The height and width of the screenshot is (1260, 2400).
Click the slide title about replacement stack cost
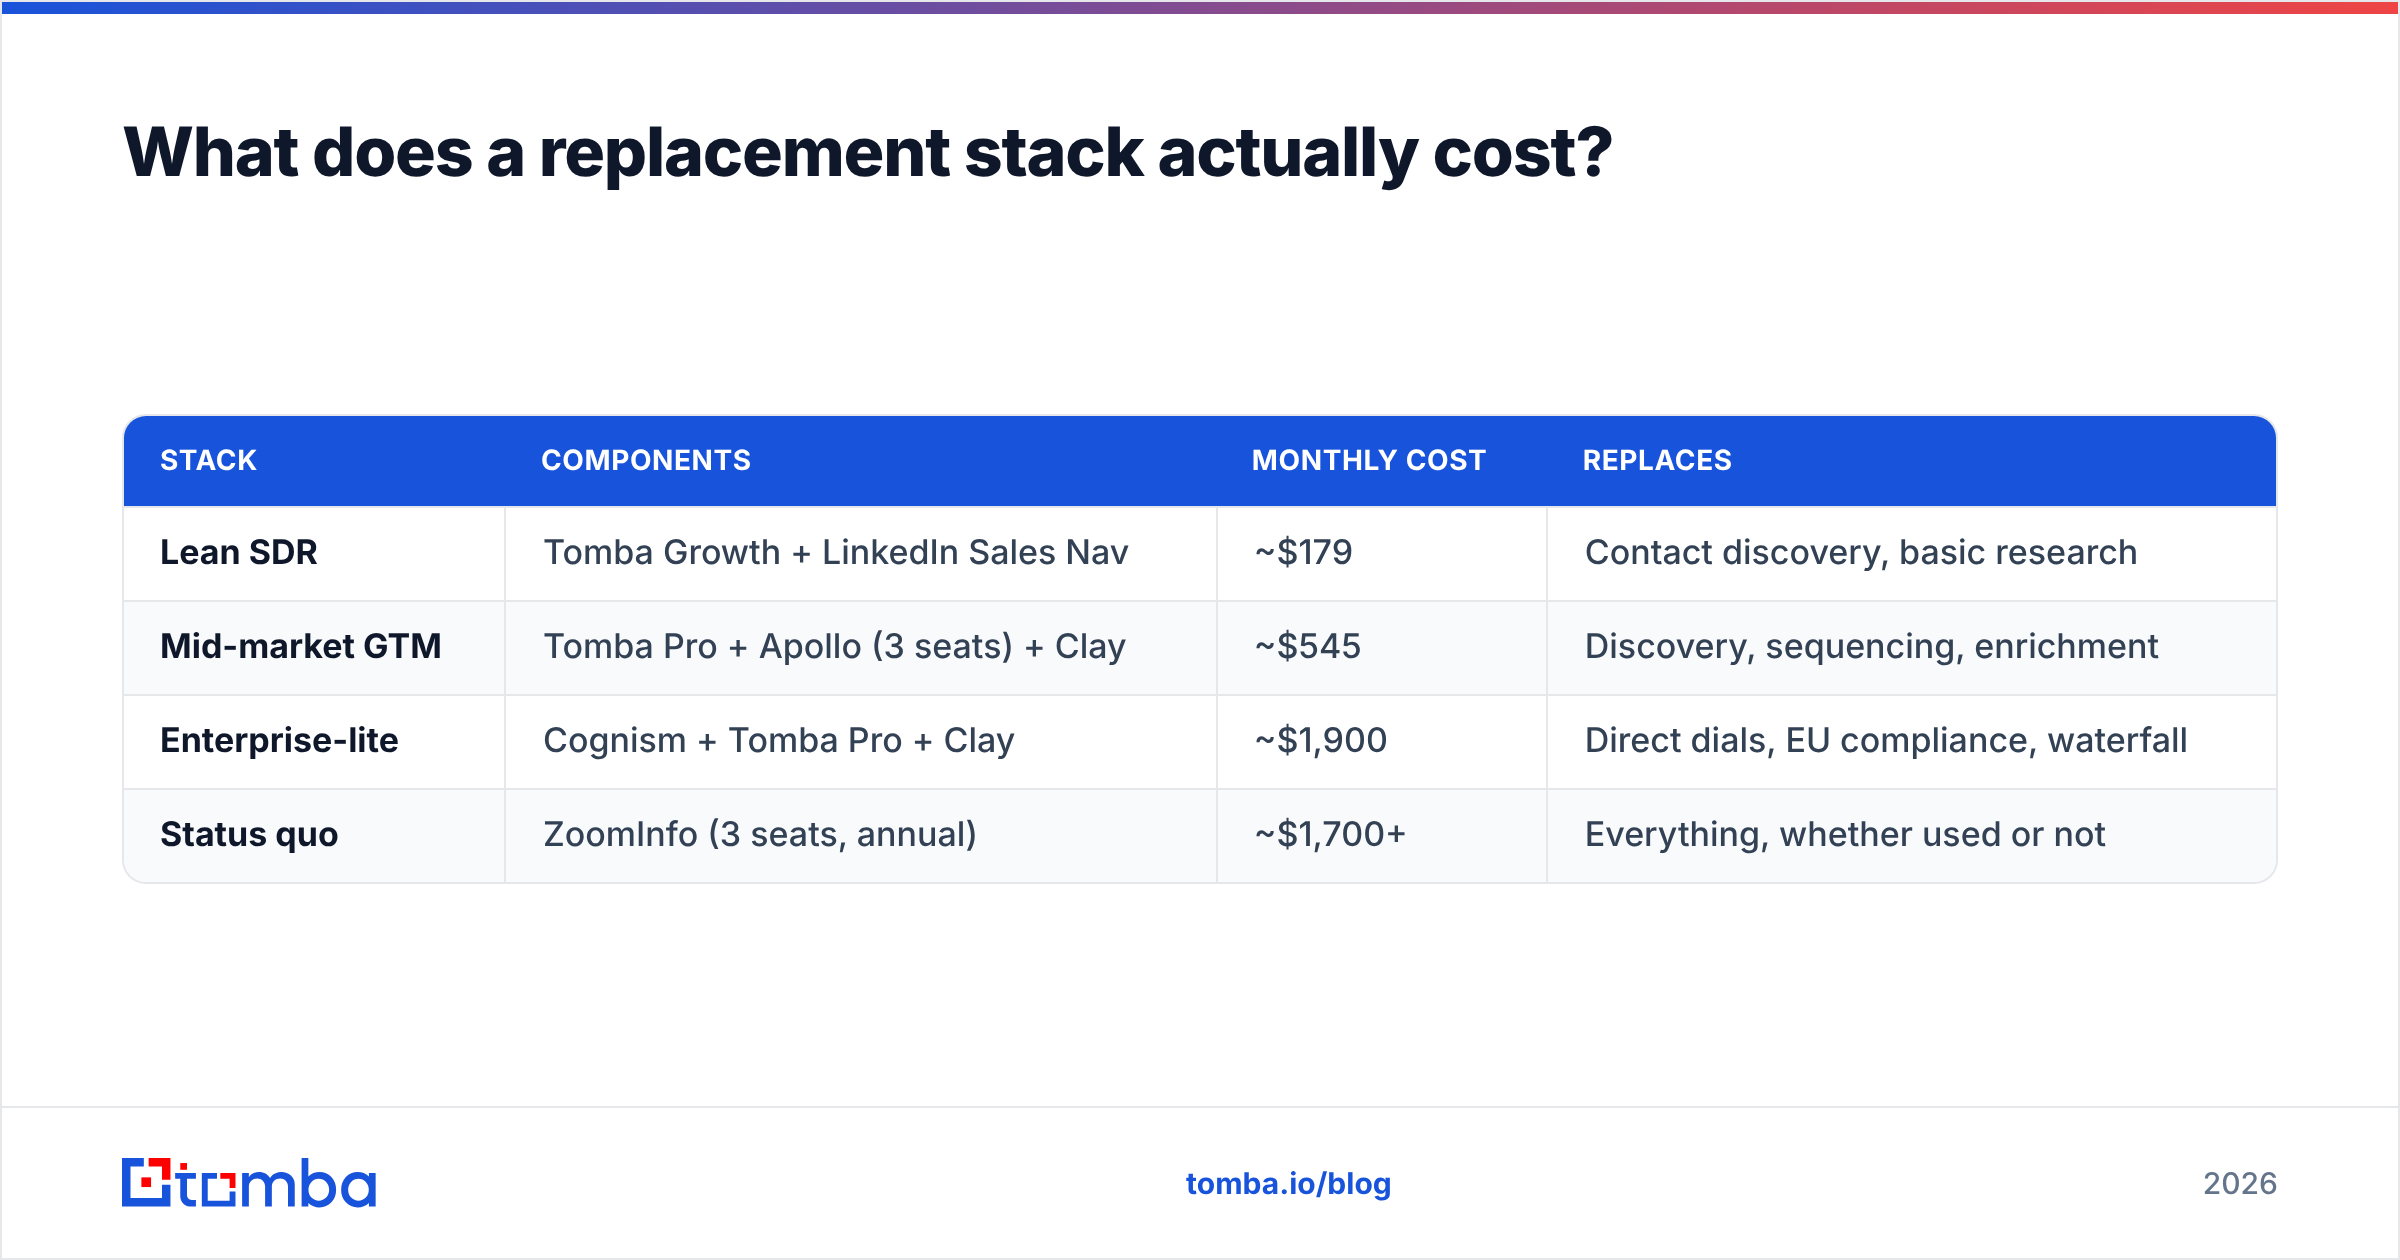click(x=867, y=153)
